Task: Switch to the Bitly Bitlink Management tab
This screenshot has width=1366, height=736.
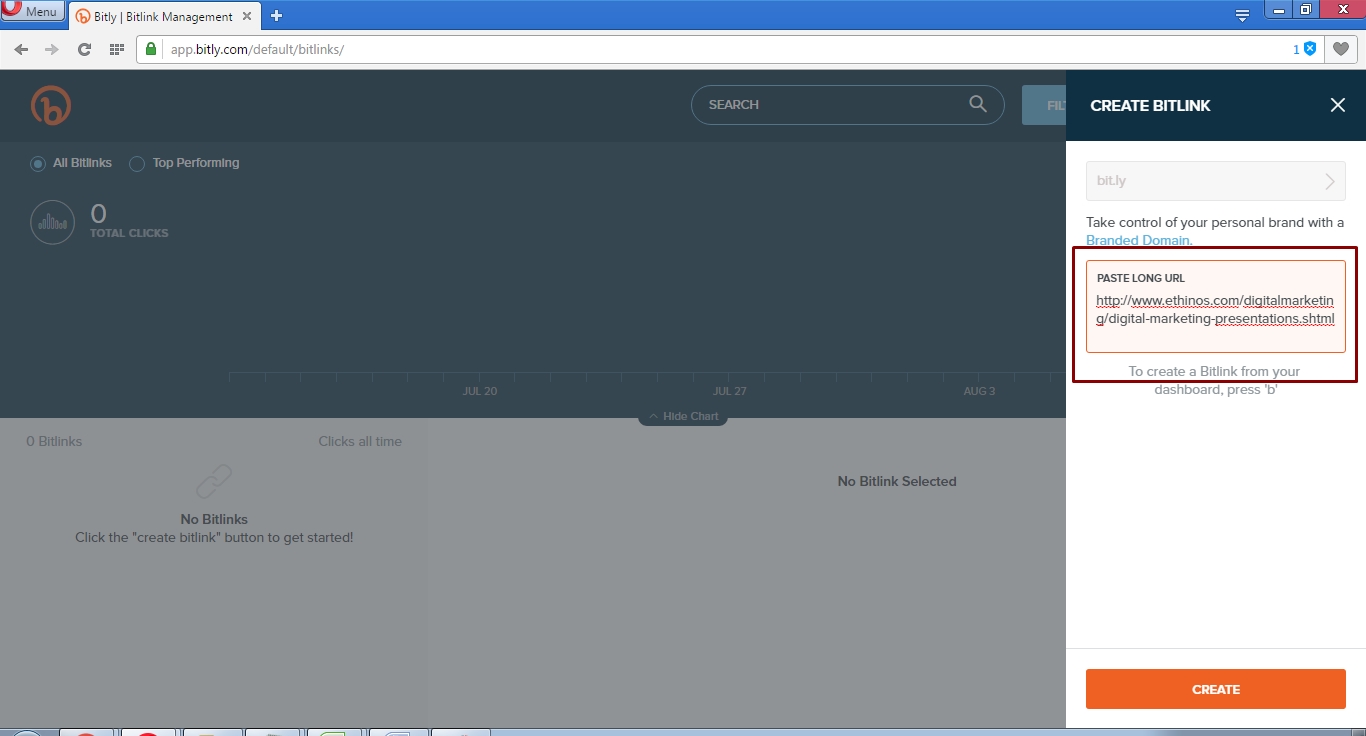Action: pos(163,16)
